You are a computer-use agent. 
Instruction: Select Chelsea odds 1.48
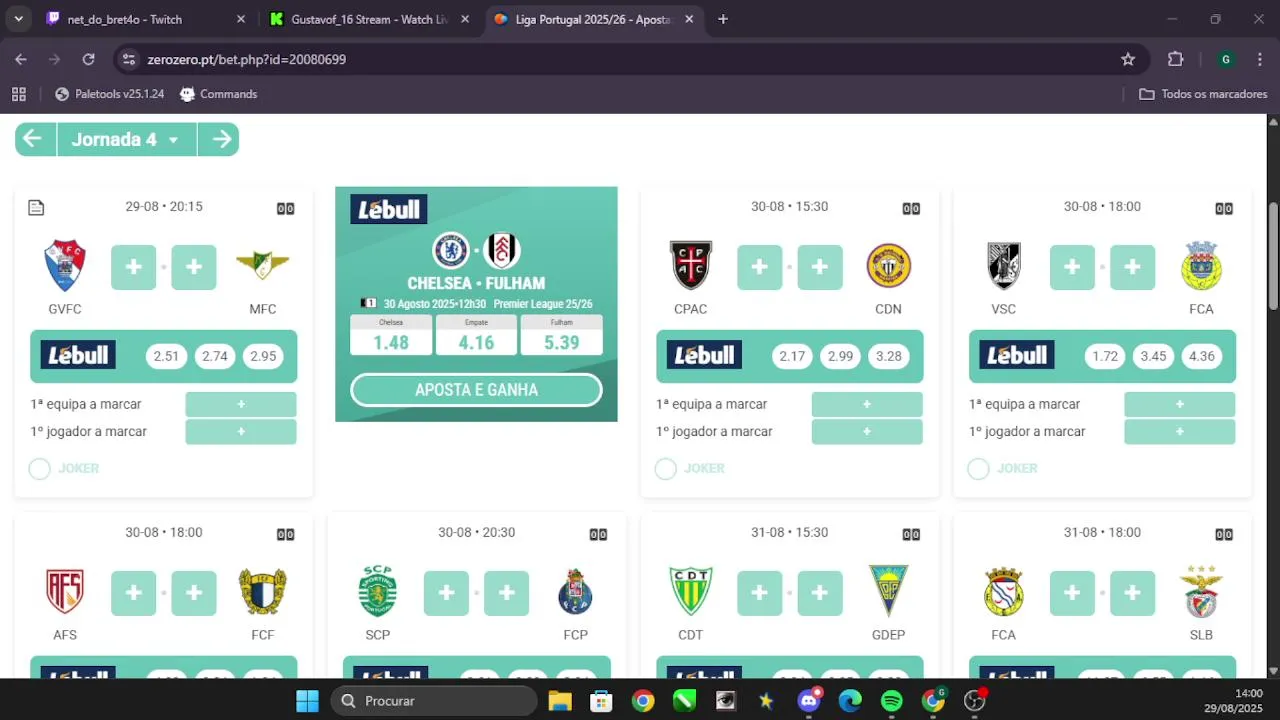point(391,335)
